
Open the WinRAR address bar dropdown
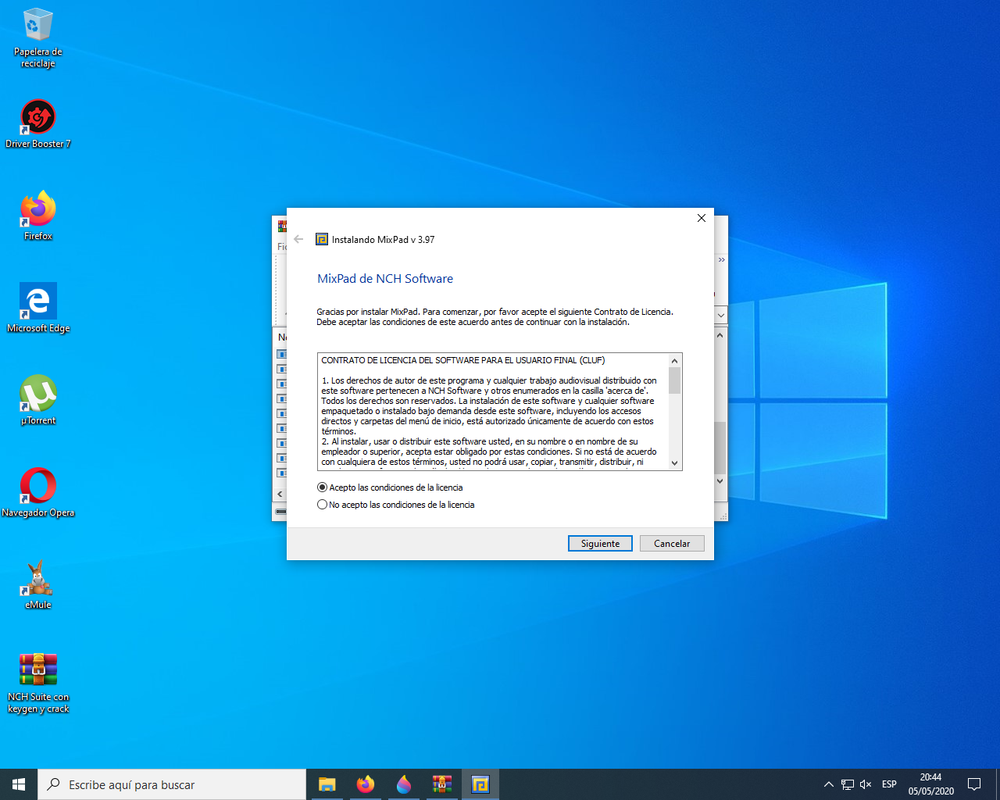(x=721, y=315)
